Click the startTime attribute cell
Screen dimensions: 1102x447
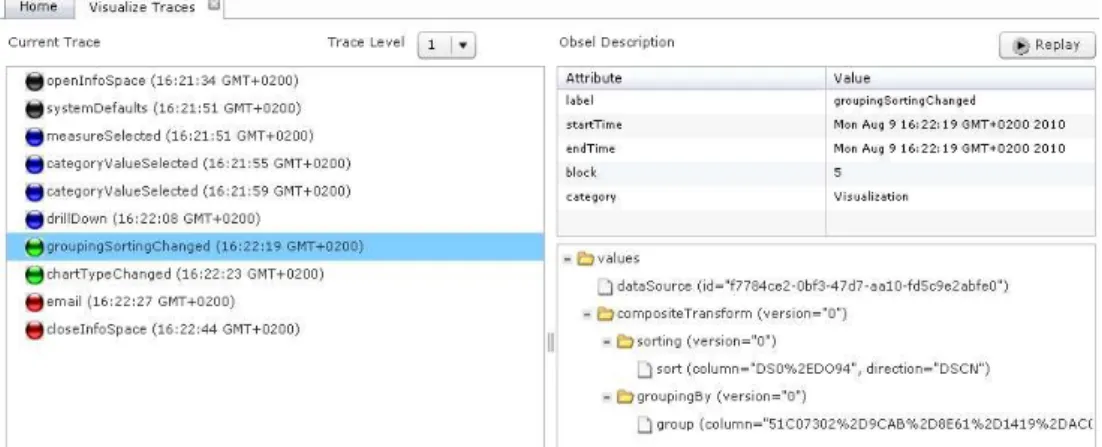tap(692, 125)
